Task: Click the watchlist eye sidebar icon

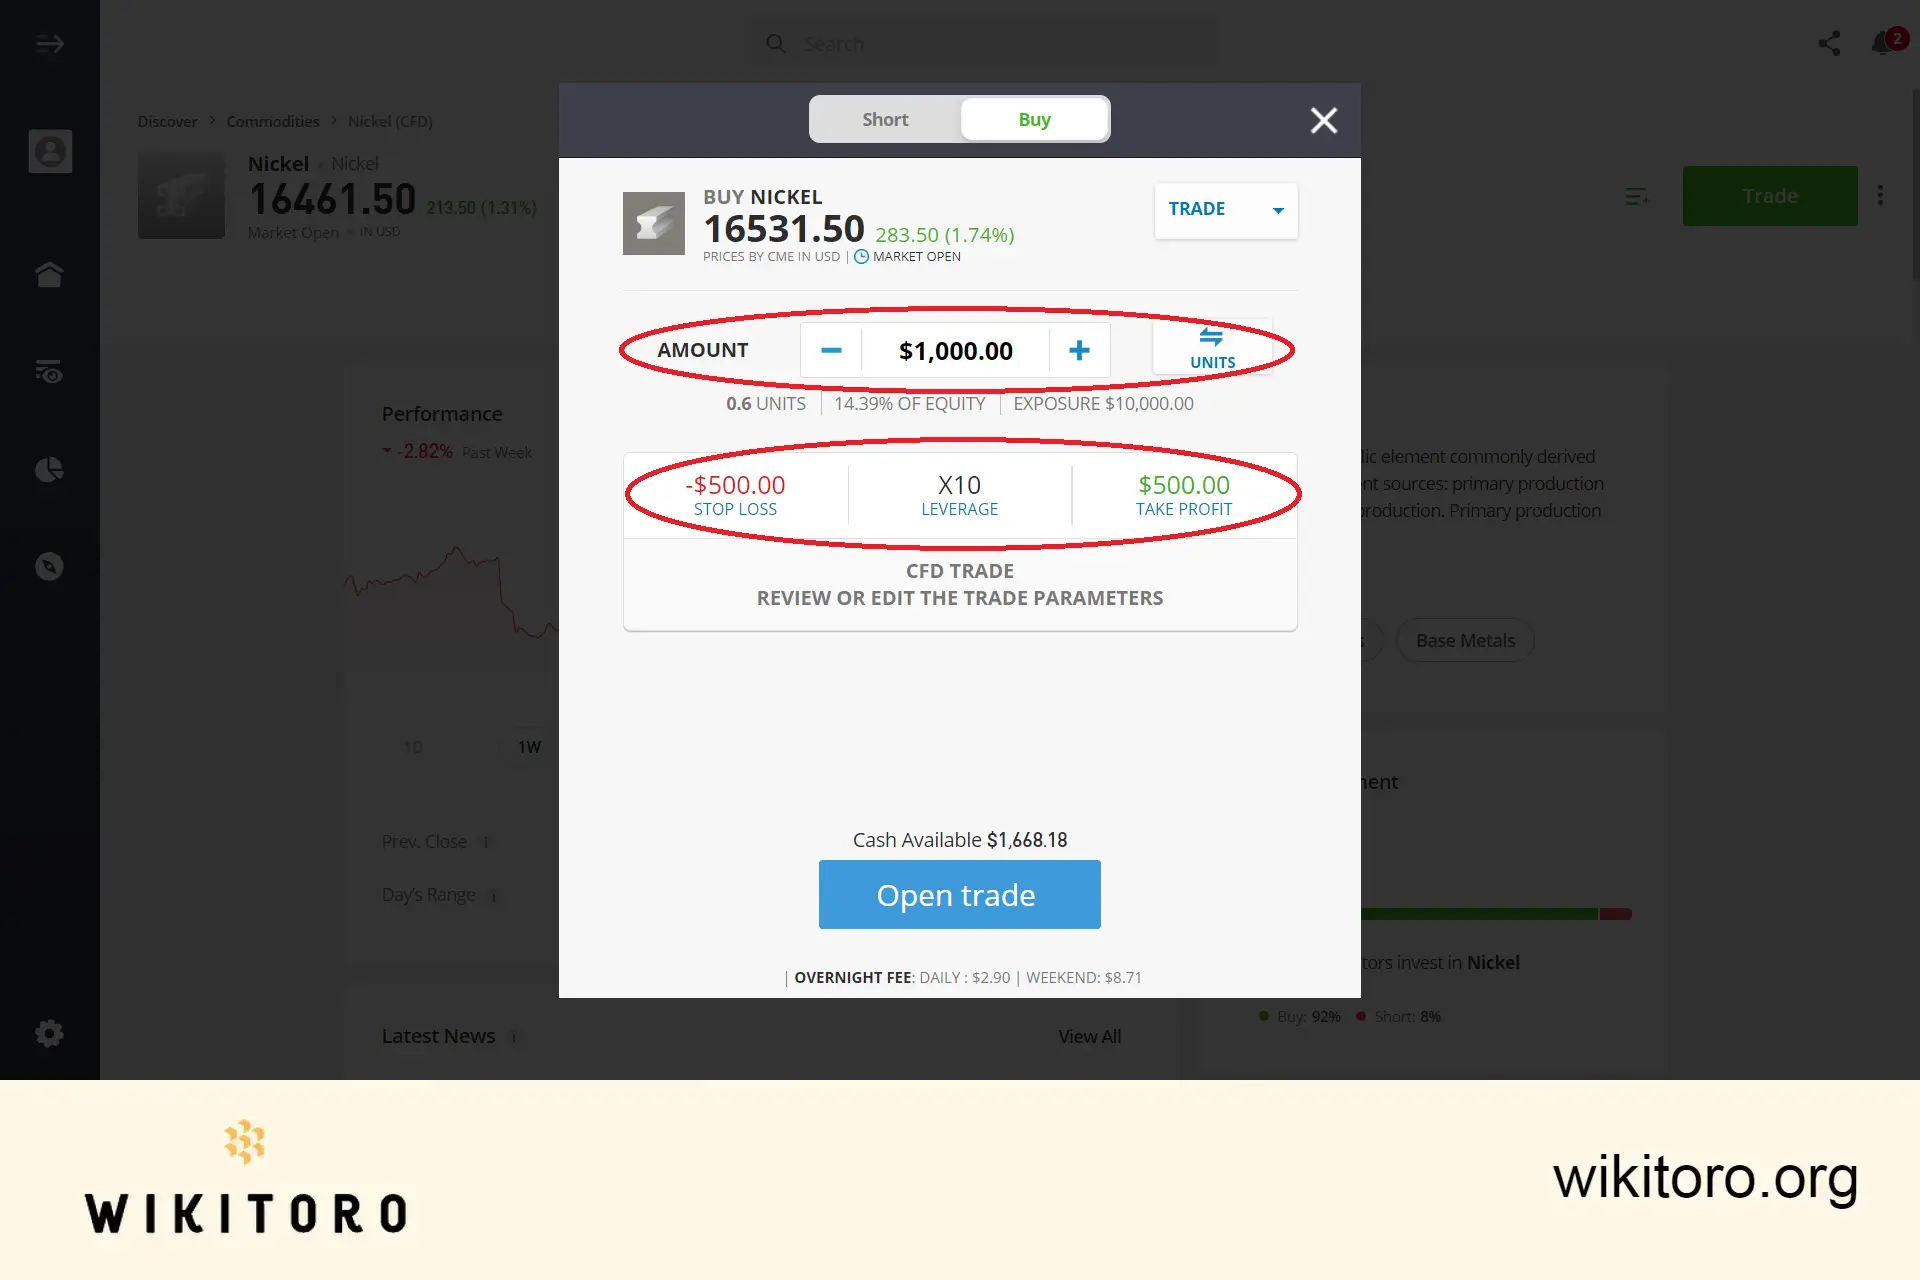Action: coord(50,371)
